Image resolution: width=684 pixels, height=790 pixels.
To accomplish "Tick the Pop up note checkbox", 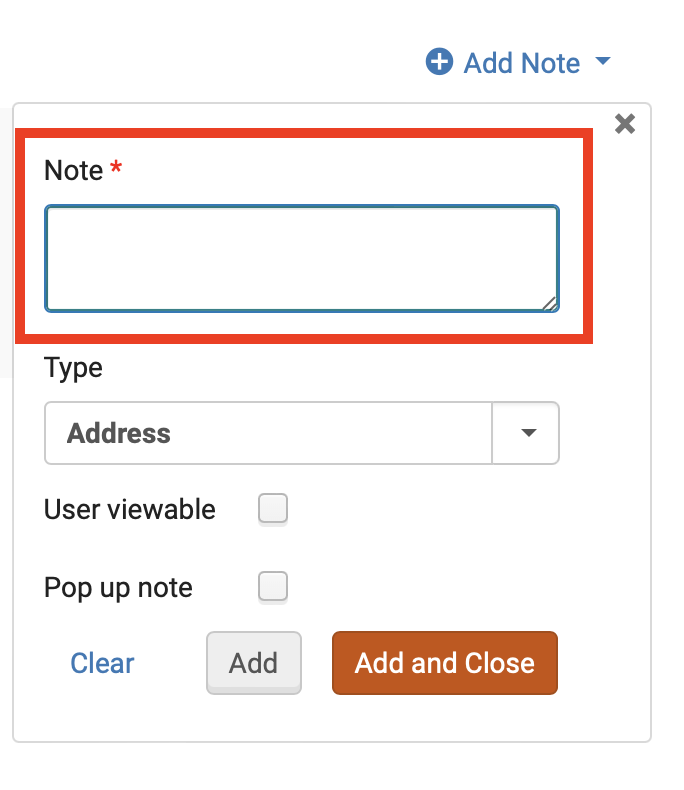I will point(273,586).
